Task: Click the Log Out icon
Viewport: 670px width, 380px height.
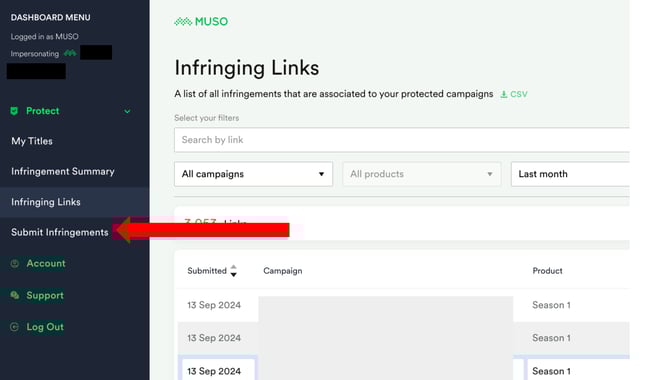Action: [15, 327]
